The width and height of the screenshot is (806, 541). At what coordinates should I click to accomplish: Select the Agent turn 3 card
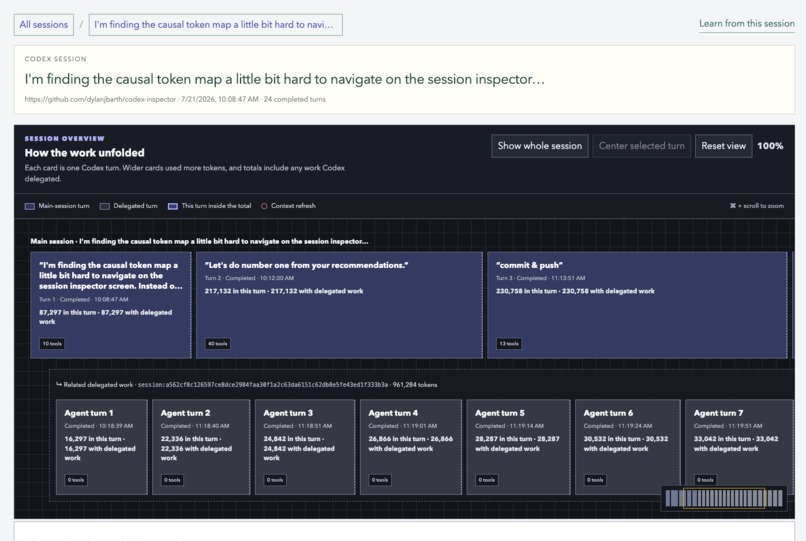tap(305, 447)
